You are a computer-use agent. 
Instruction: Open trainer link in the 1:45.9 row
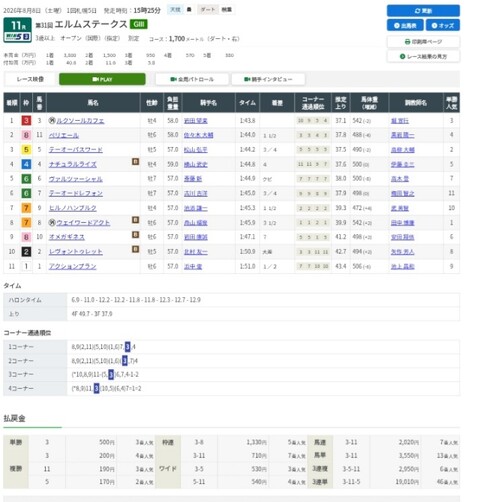pos(403,223)
